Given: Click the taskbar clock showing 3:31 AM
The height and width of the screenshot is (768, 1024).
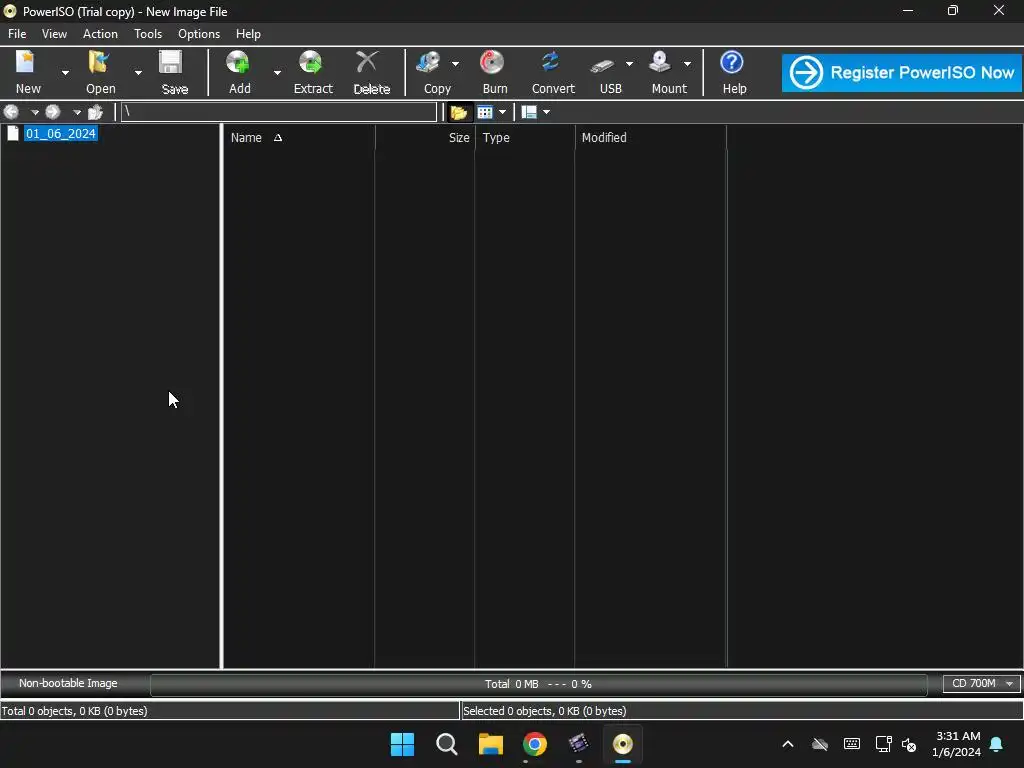Looking at the screenshot, I should point(957,744).
